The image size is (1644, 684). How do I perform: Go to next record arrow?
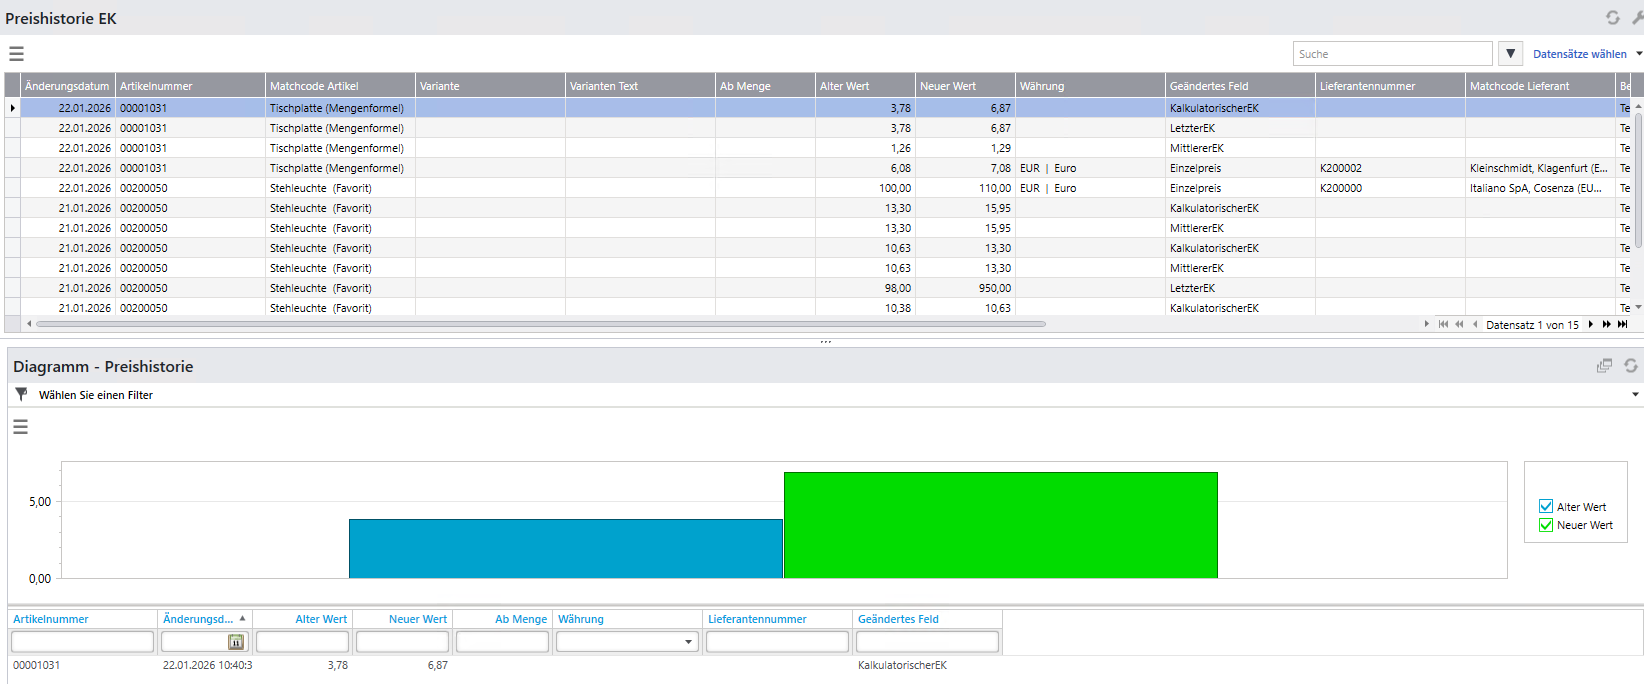coord(1590,324)
